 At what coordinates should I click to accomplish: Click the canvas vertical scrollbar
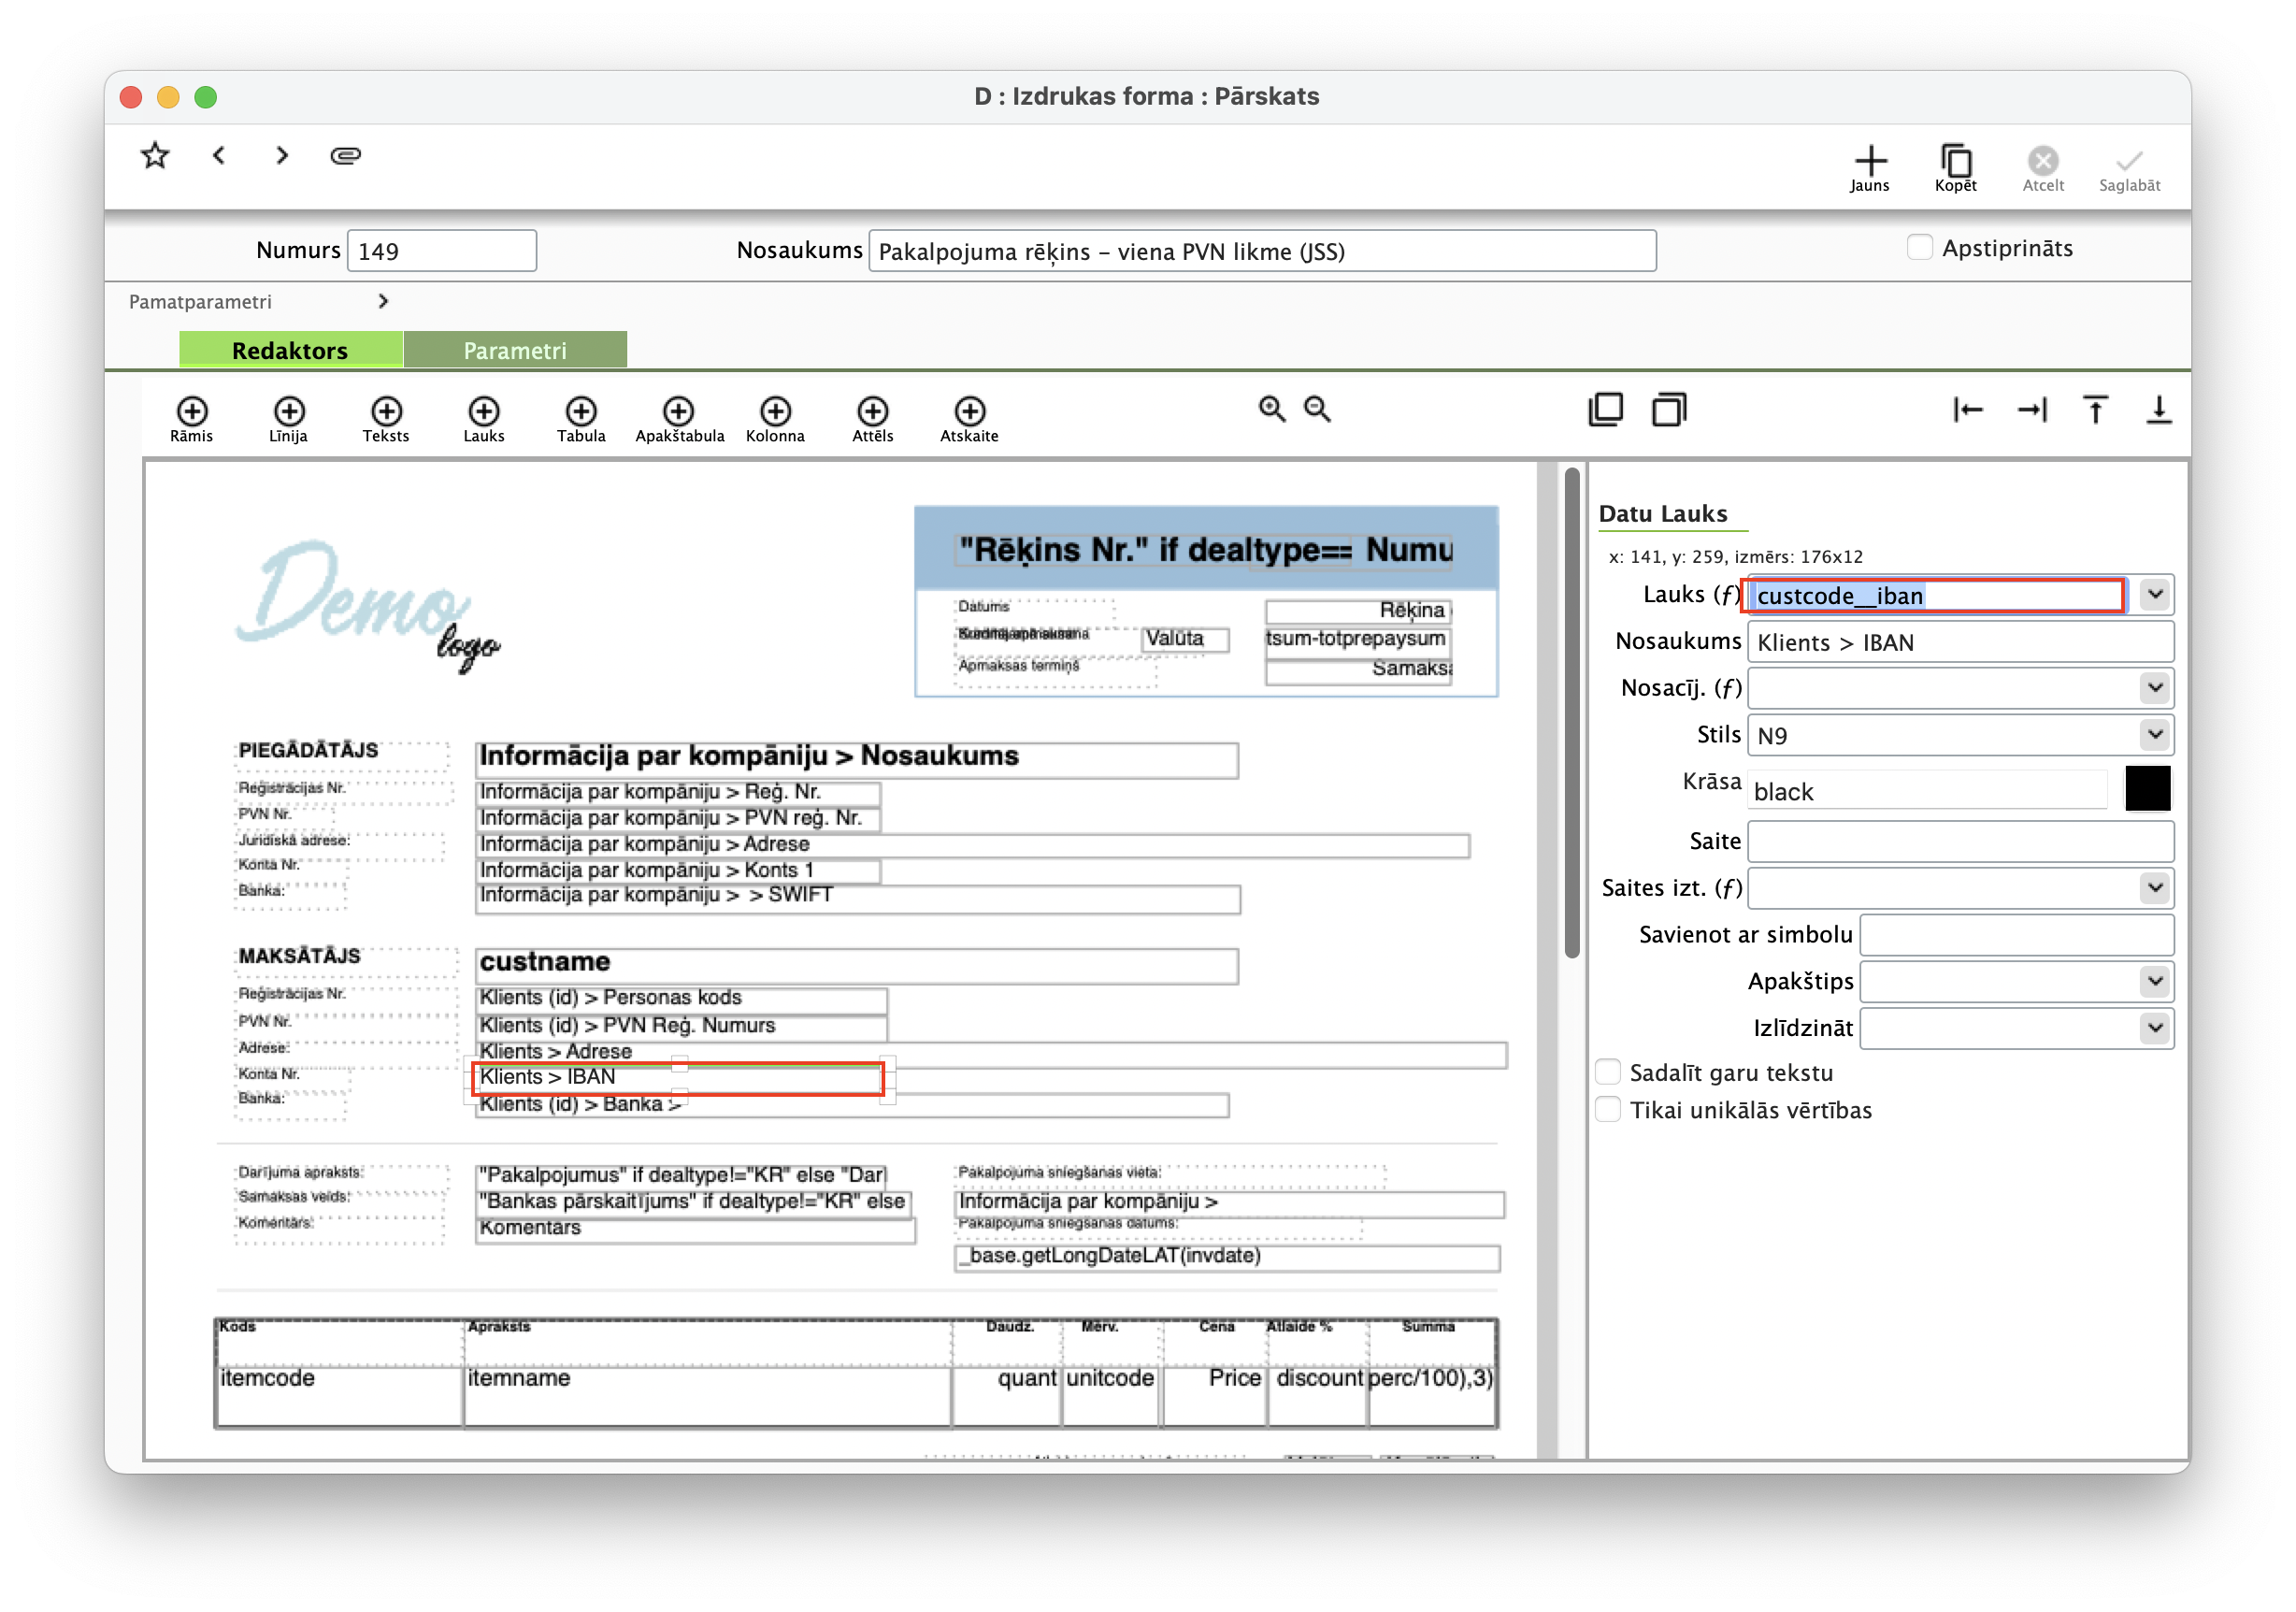click(1572, 712)
